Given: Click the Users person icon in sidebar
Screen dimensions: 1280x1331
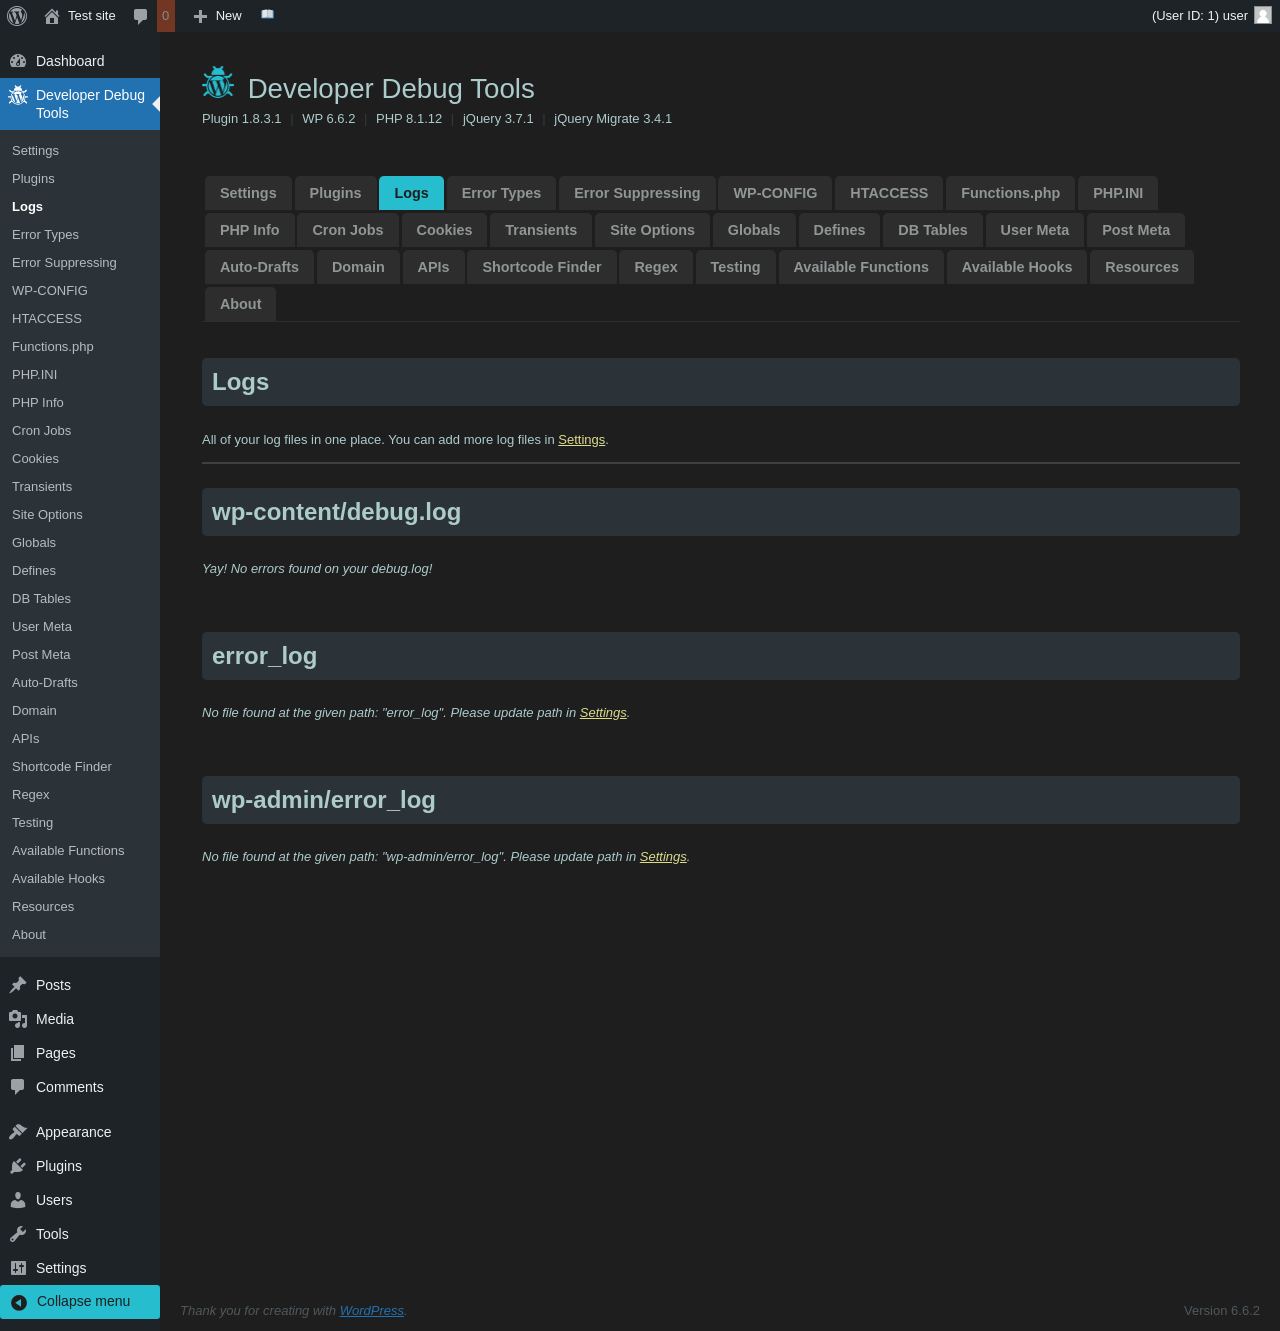Looking at the screenshot, I should [x=18, y=1200].
